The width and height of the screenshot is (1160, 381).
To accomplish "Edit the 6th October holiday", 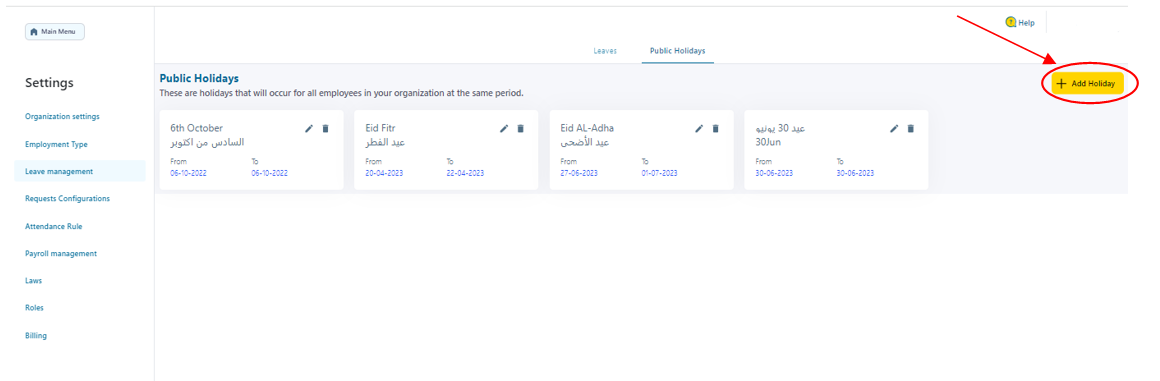I will coord(309,129).
